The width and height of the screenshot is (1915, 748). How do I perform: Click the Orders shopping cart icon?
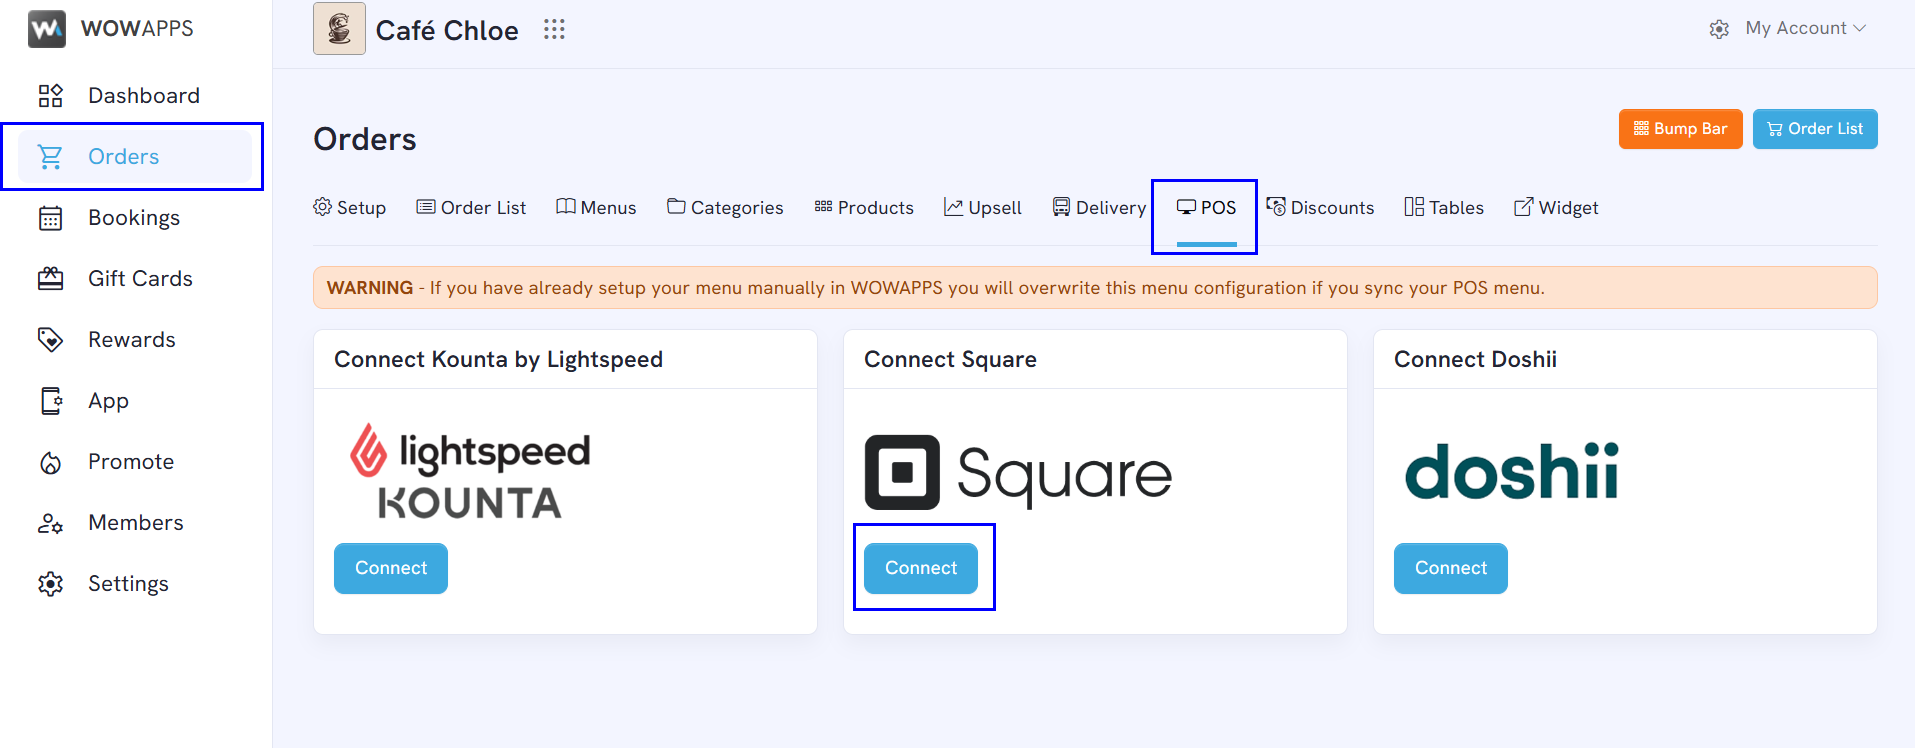pyautogui.click(x=50, y=157)
